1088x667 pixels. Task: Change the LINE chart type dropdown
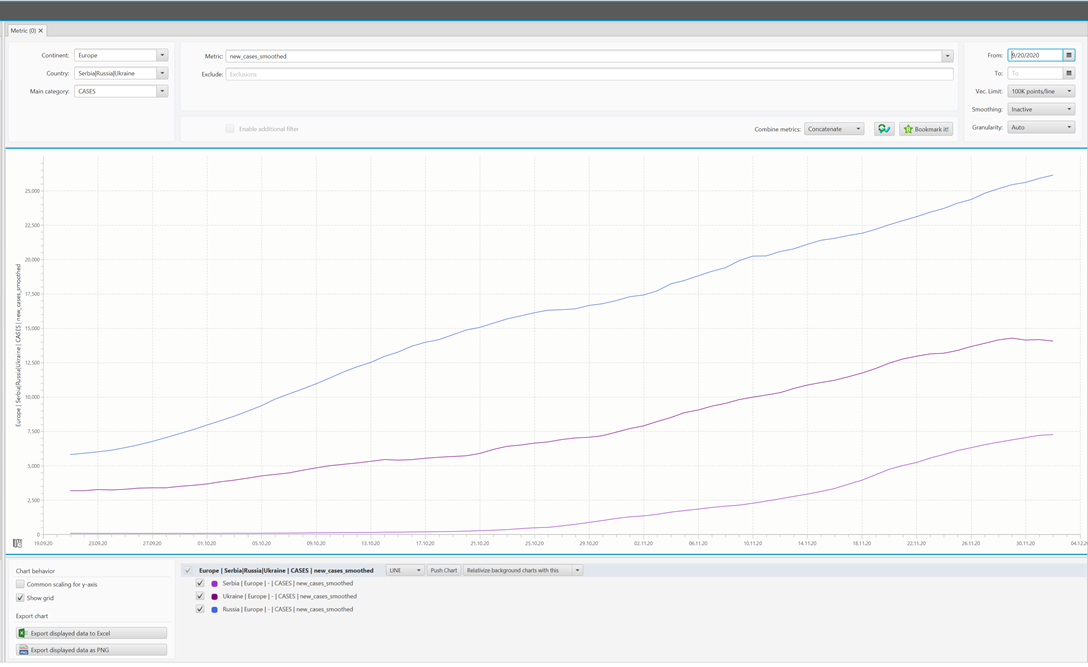click(x=405, y=570)
